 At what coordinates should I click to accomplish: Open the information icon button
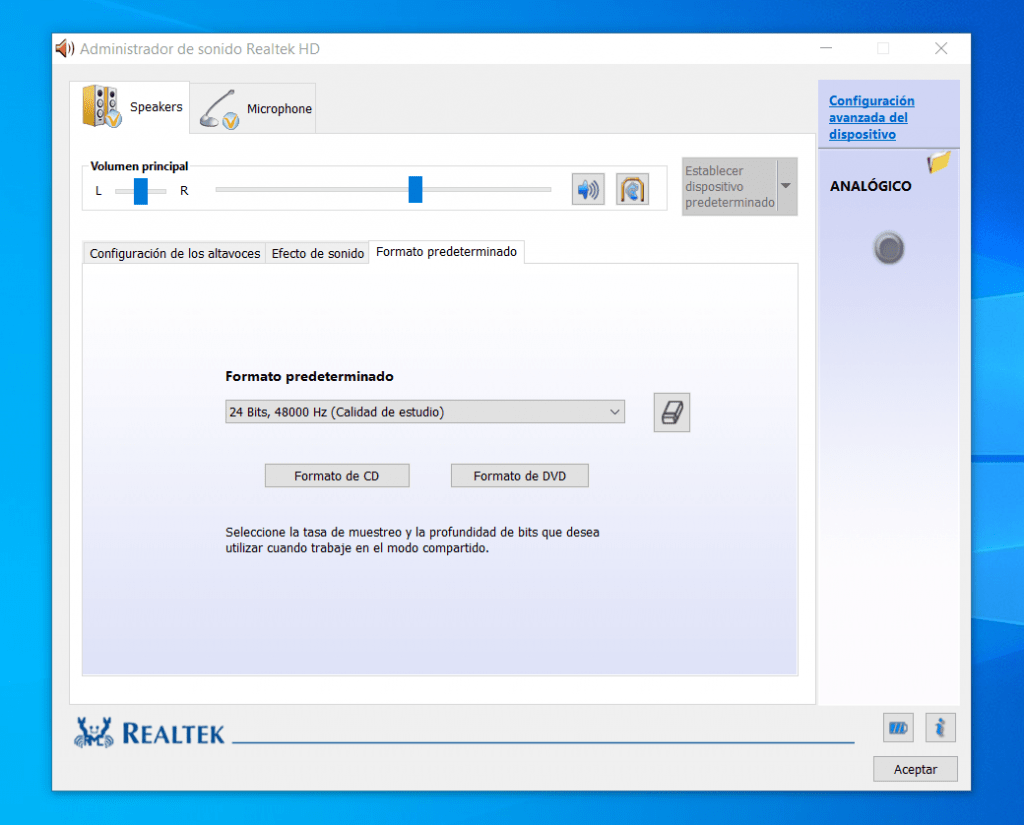pyautogui.click(x=940, y=728)
